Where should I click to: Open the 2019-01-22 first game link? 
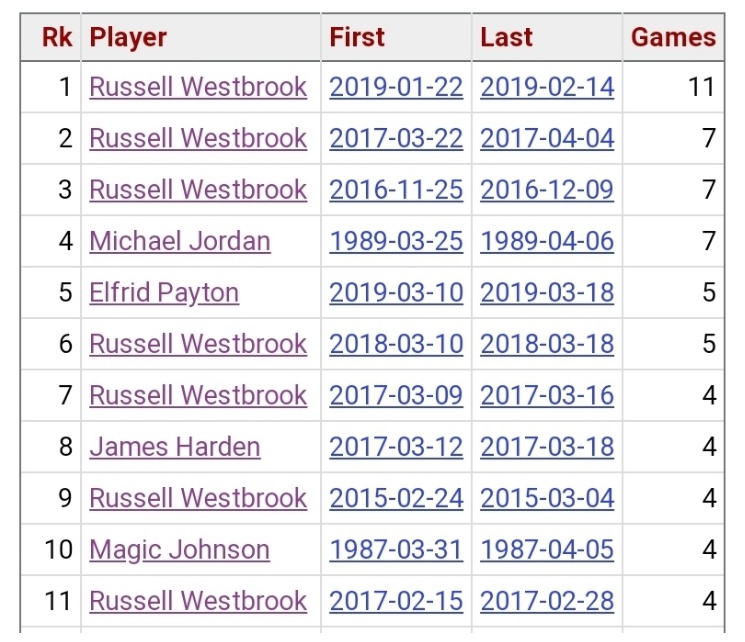tap(396, 87)
